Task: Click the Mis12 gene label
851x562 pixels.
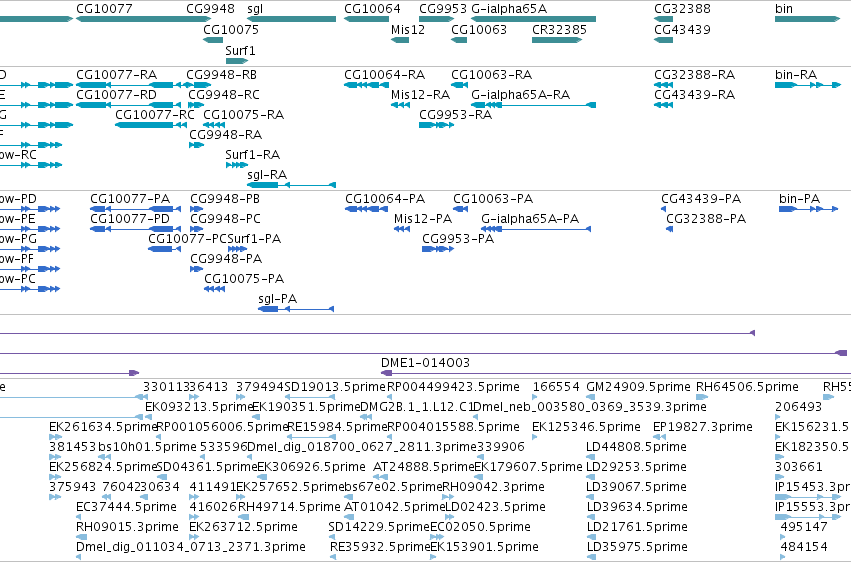Action: [x=408, y=29]
